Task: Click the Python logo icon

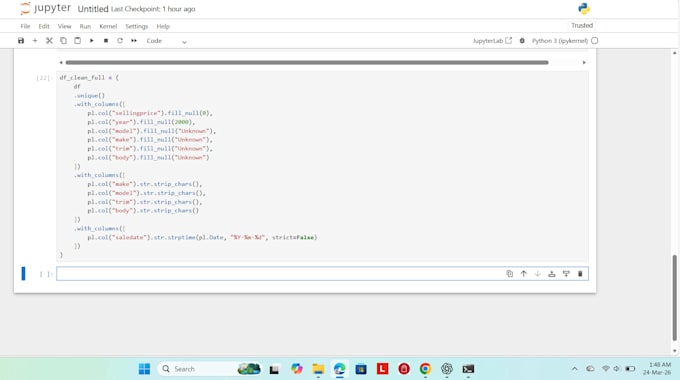Action: [x=584, y=9]
